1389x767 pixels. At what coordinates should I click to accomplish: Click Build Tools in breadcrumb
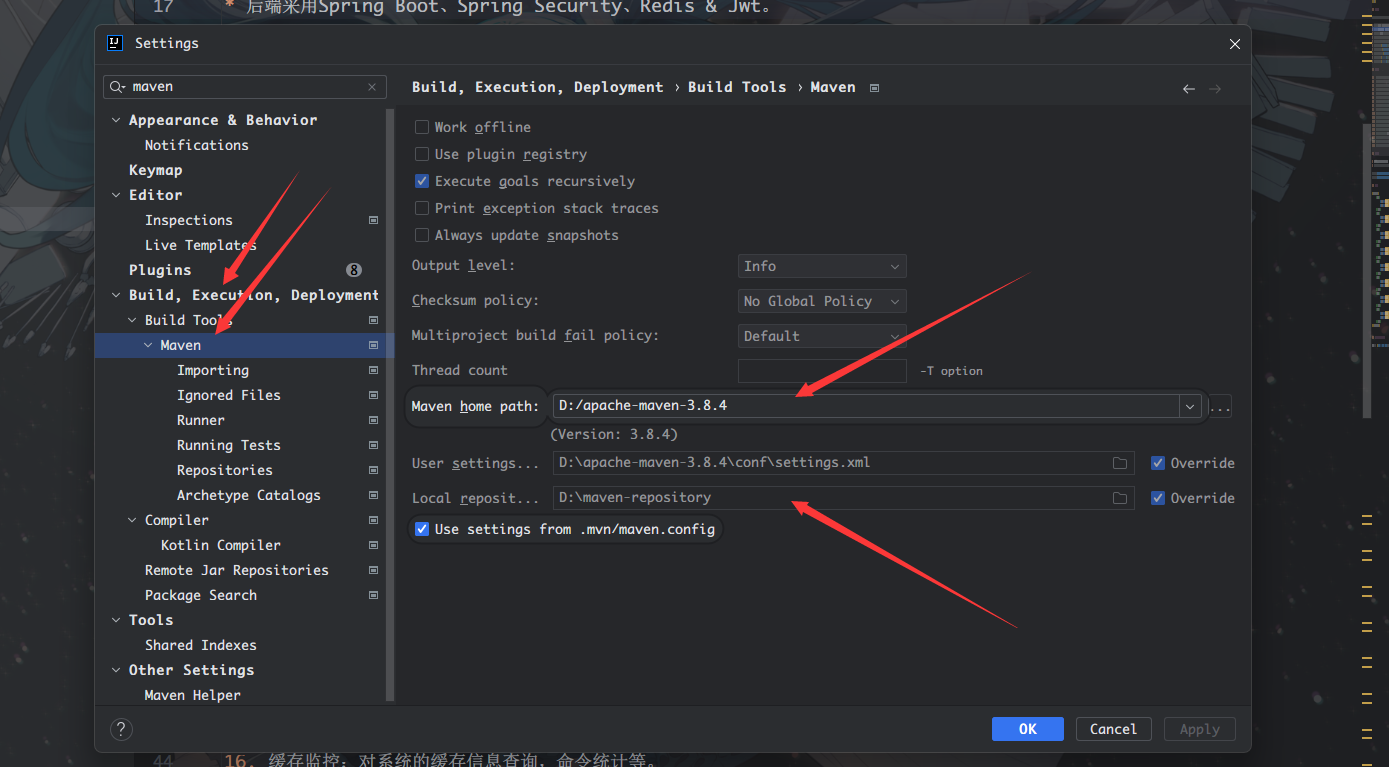tap(737, 87)
